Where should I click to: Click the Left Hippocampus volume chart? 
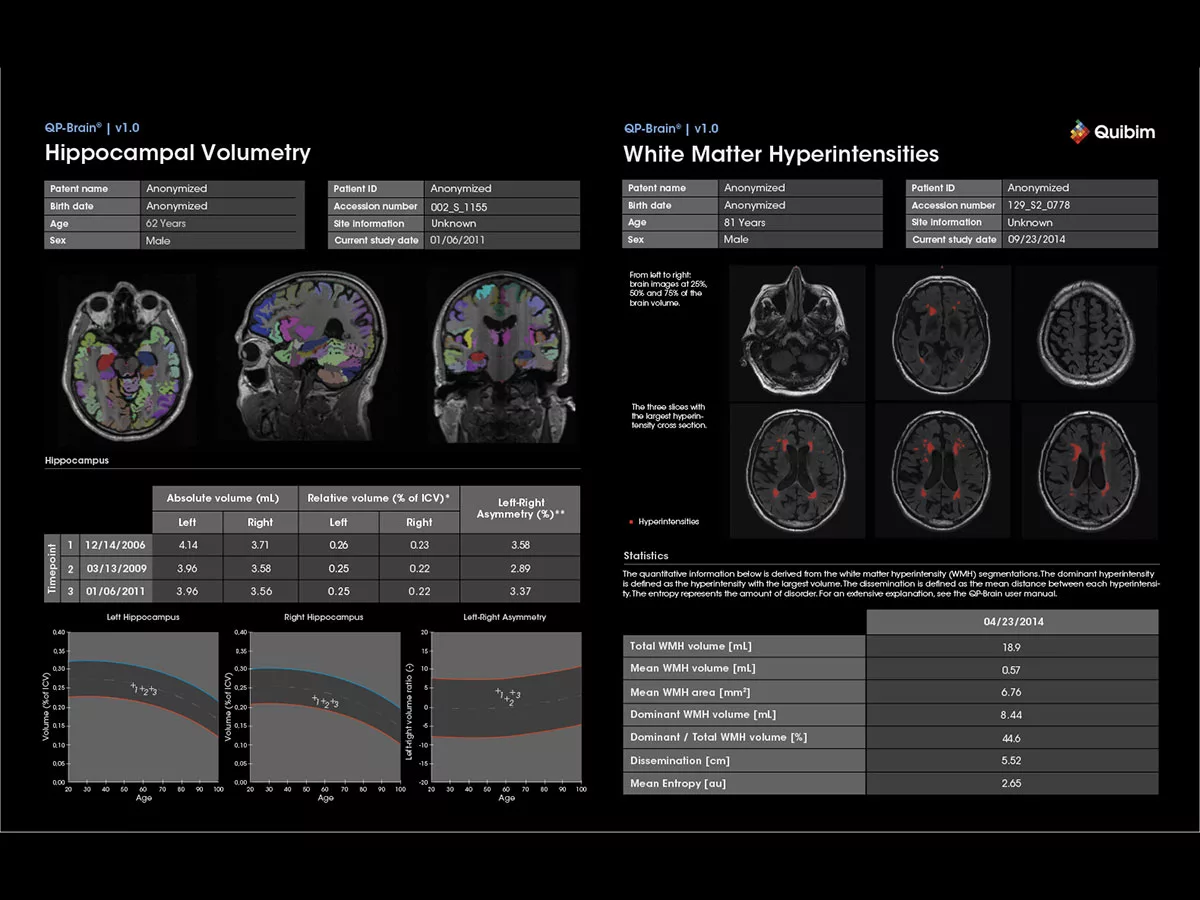tap(143, 706)
